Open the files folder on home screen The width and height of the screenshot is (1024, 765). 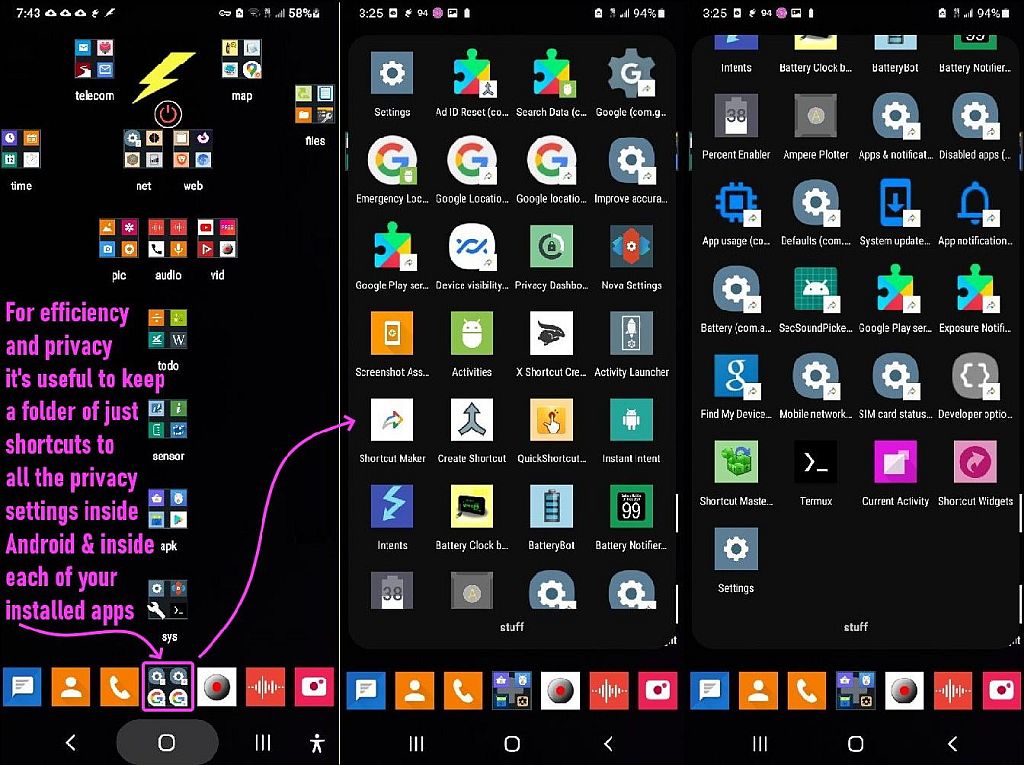coord(315,104)
